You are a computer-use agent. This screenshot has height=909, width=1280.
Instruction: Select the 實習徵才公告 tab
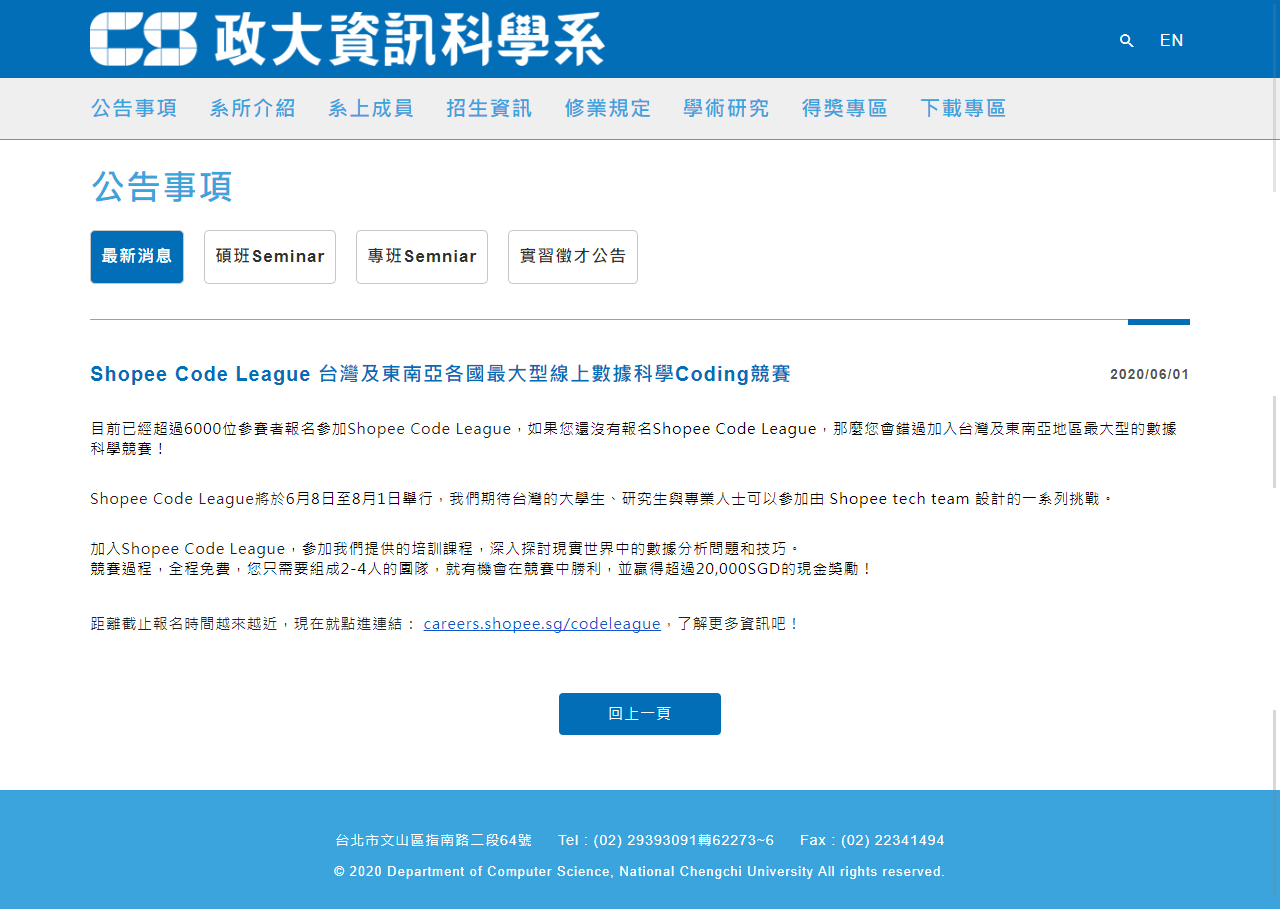click(x=573, y=257)
